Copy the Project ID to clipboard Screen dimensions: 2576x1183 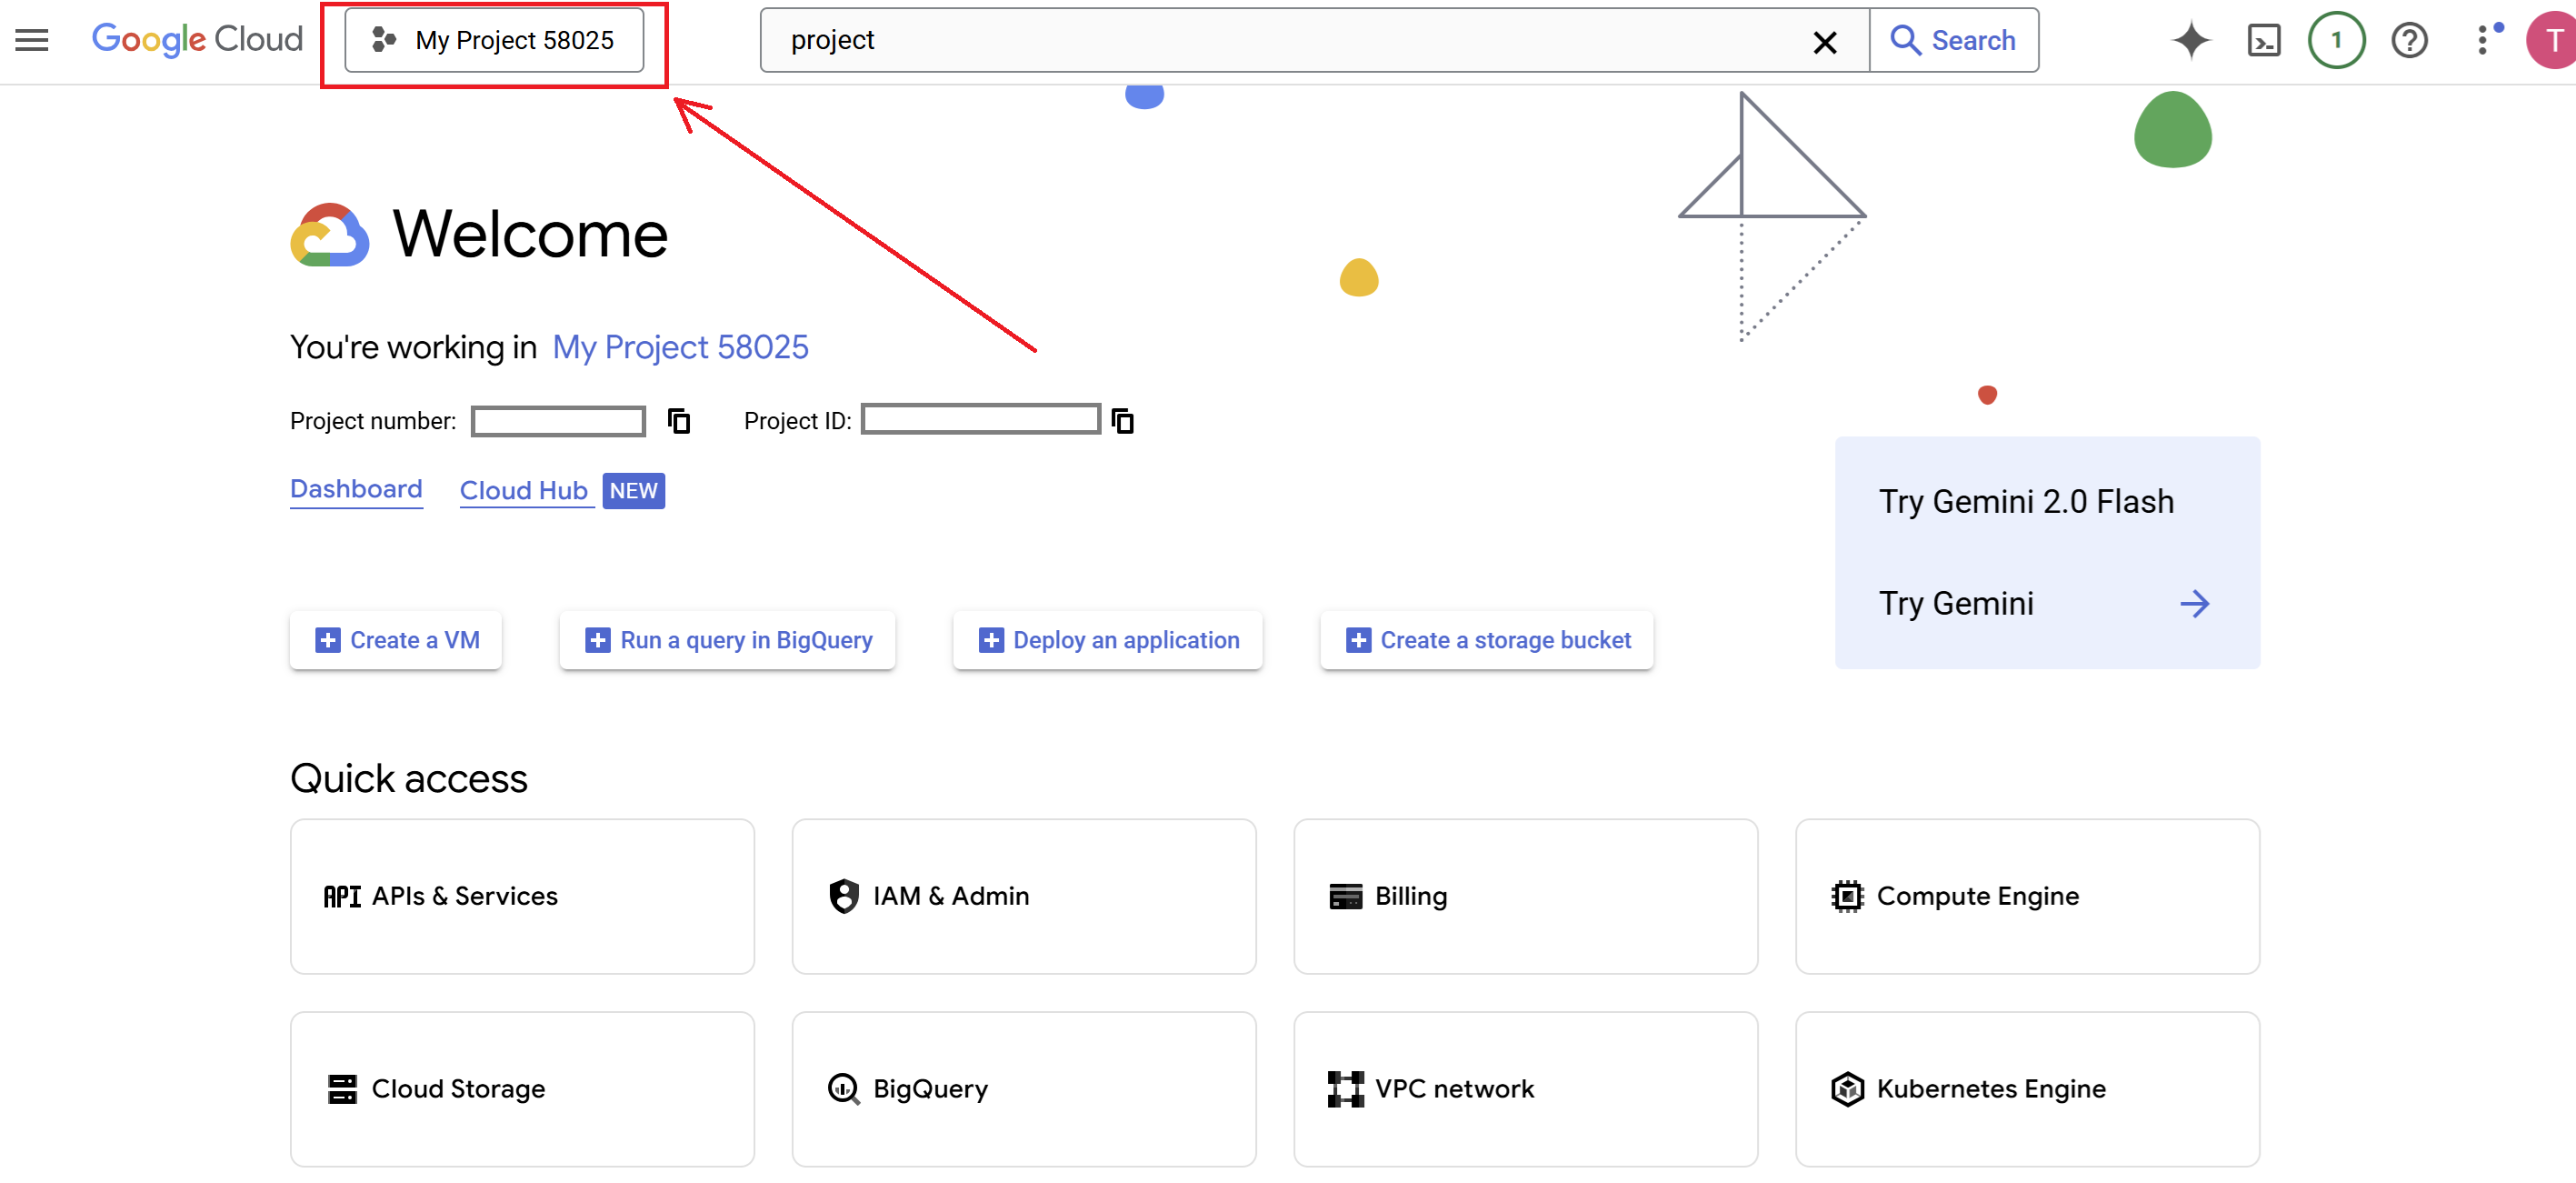tap(1123, 421)
